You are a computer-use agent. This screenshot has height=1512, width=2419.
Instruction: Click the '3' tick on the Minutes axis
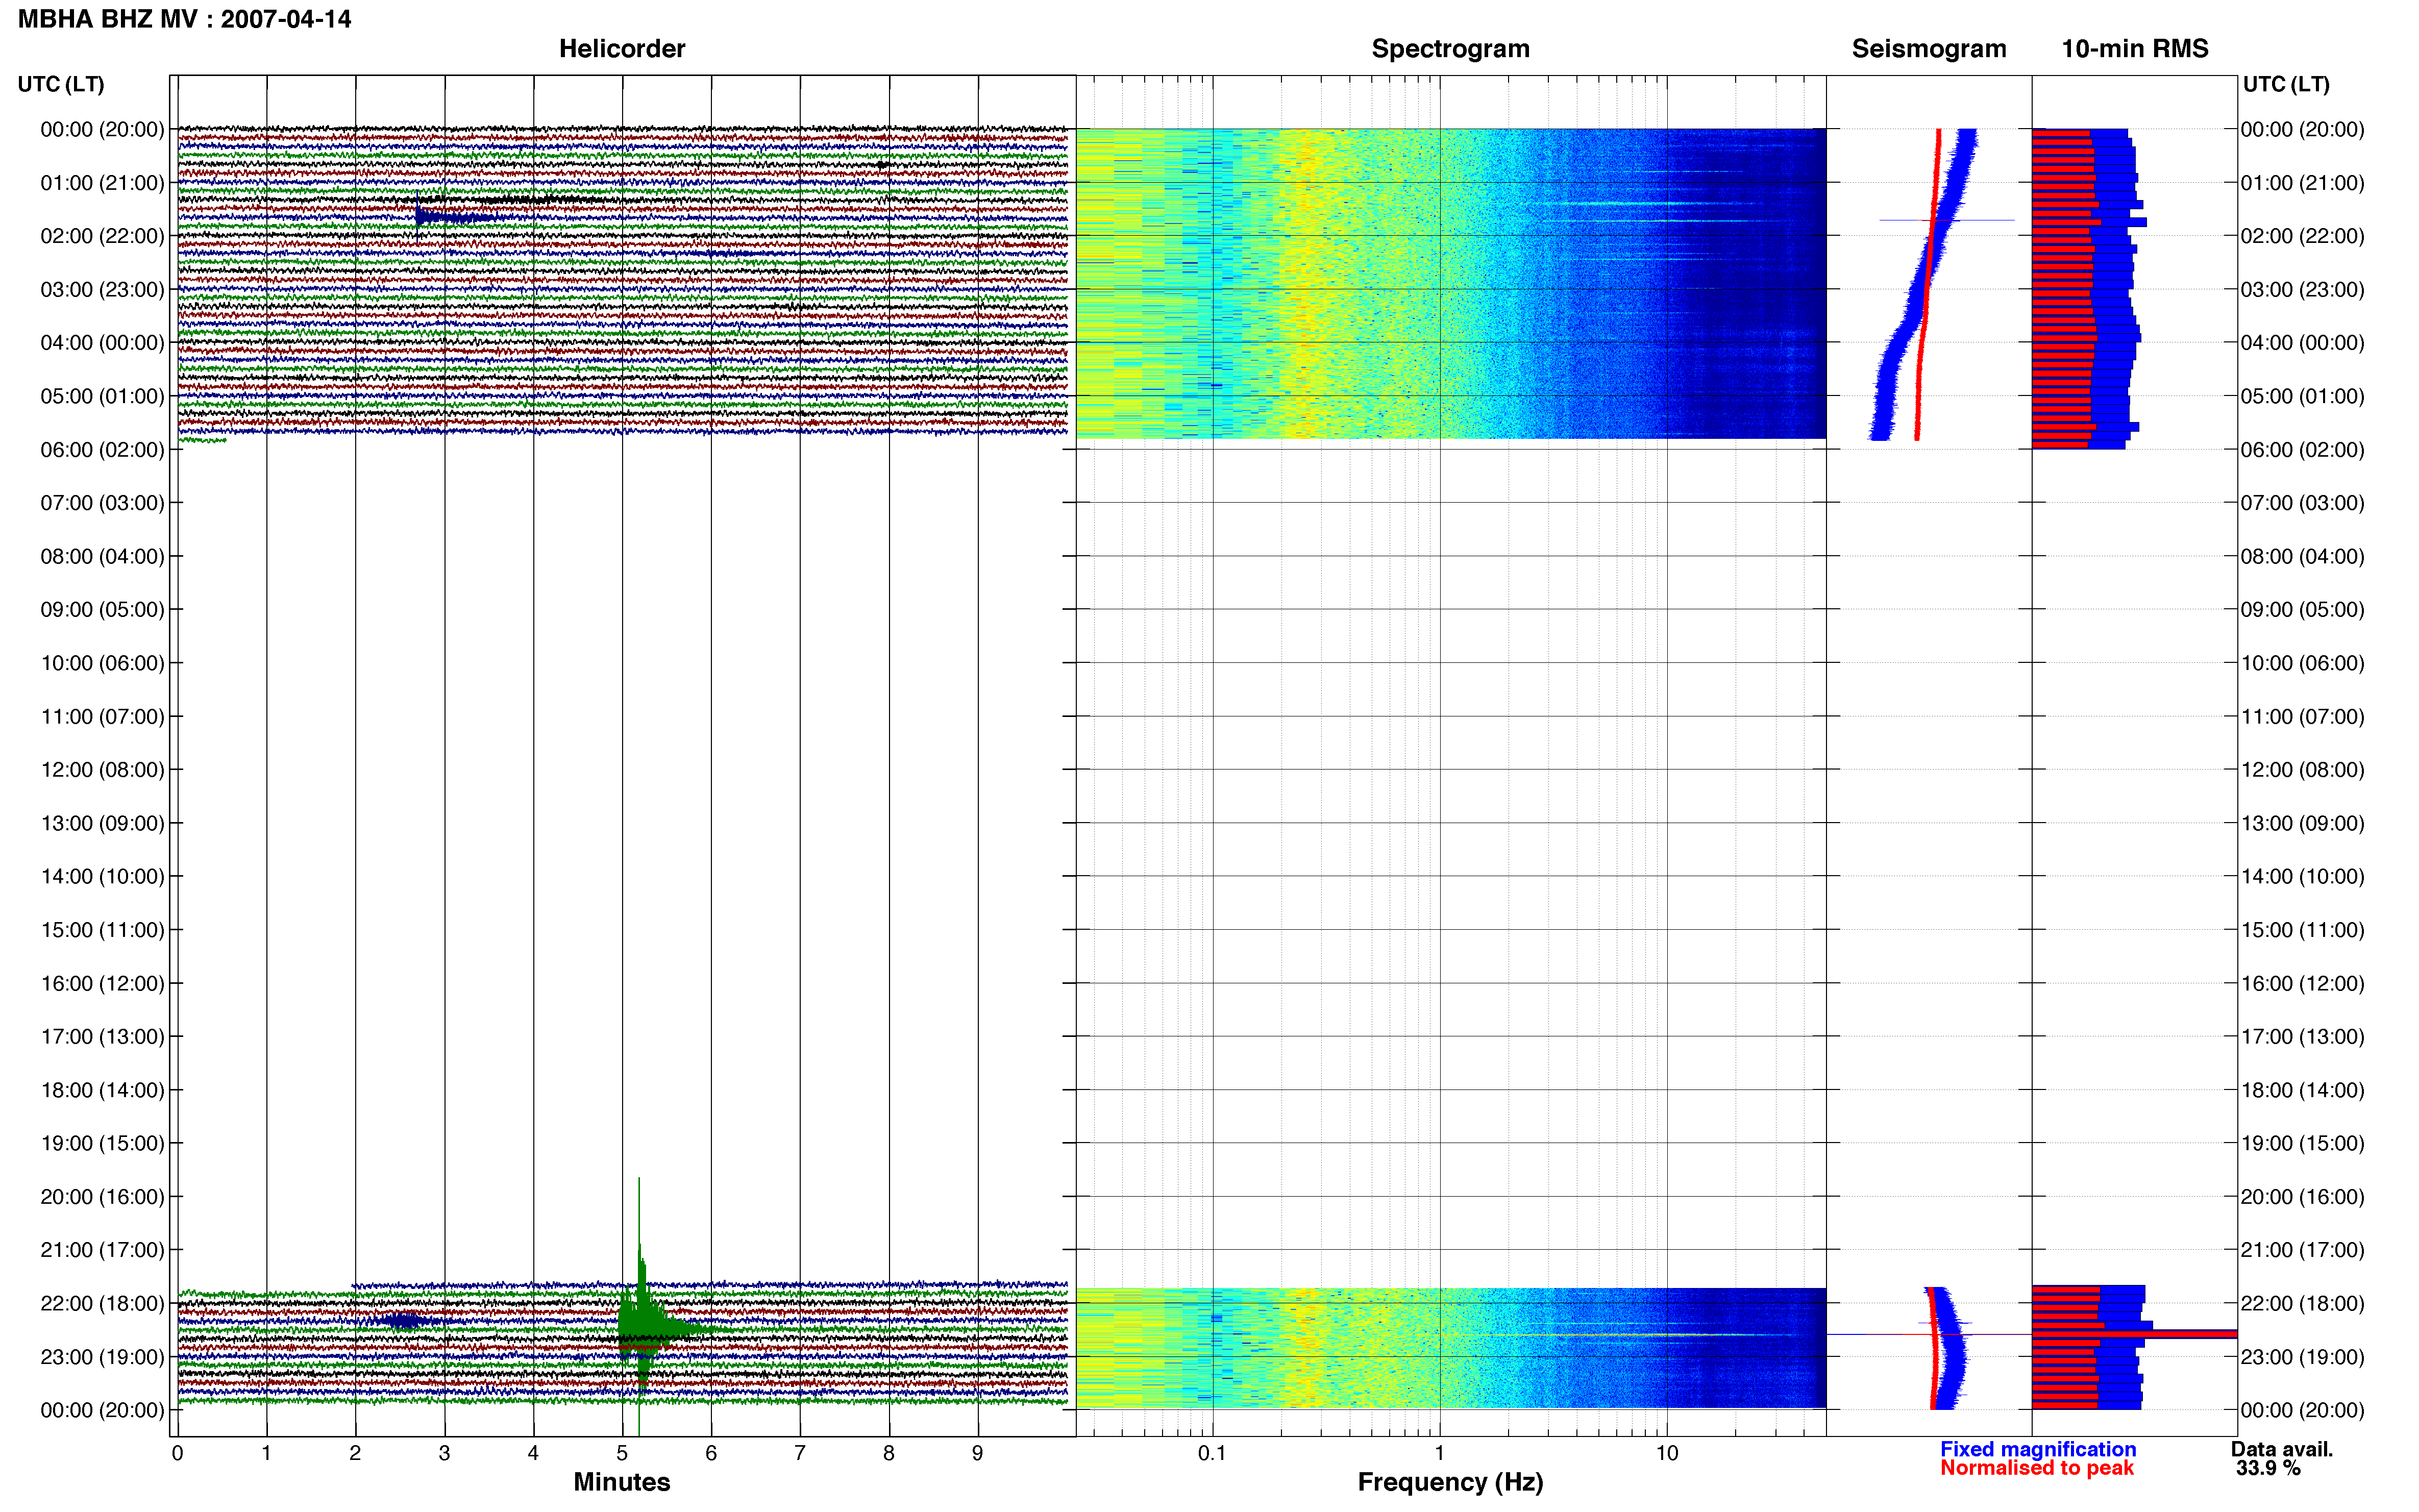[x=444, y=1453]
